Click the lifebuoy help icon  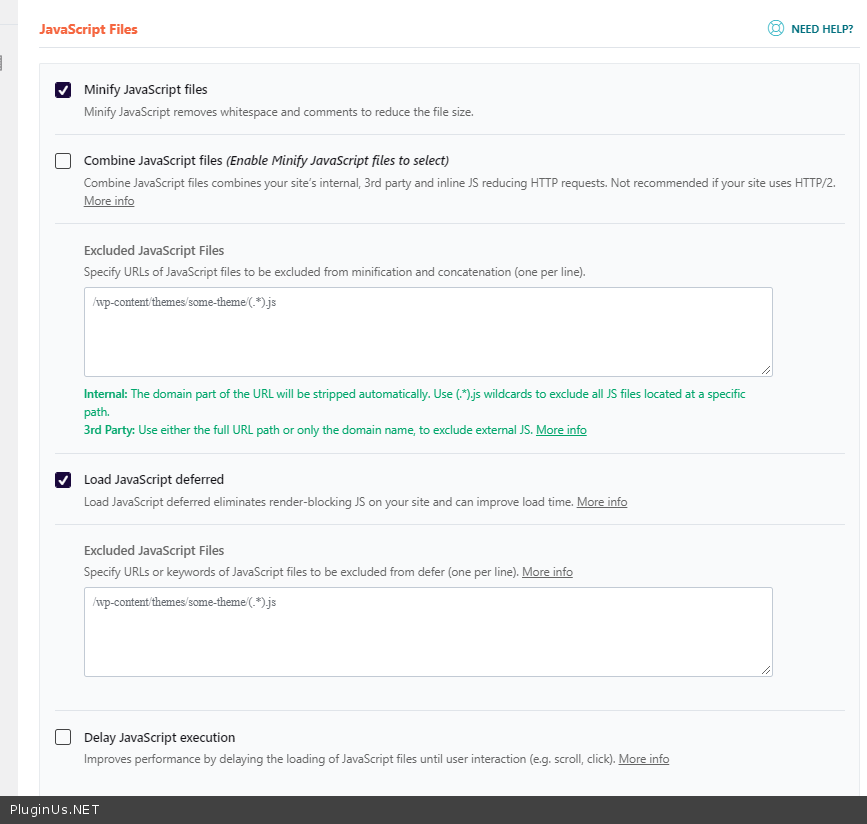(775, 29)
